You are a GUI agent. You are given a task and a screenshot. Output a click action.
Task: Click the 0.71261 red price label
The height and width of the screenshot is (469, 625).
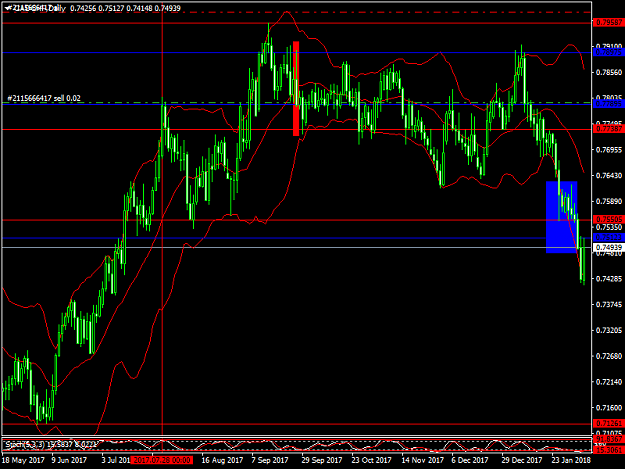point(608,423)
